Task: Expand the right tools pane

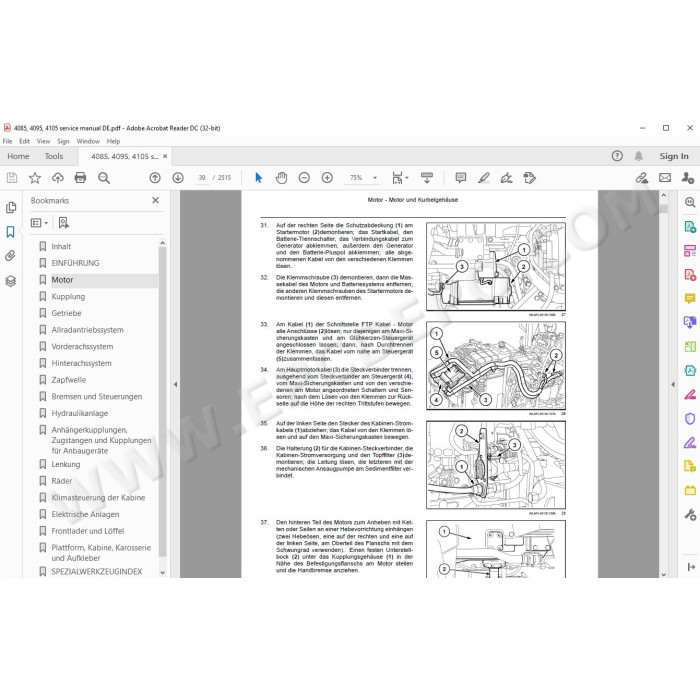Action: pos(691,567)
